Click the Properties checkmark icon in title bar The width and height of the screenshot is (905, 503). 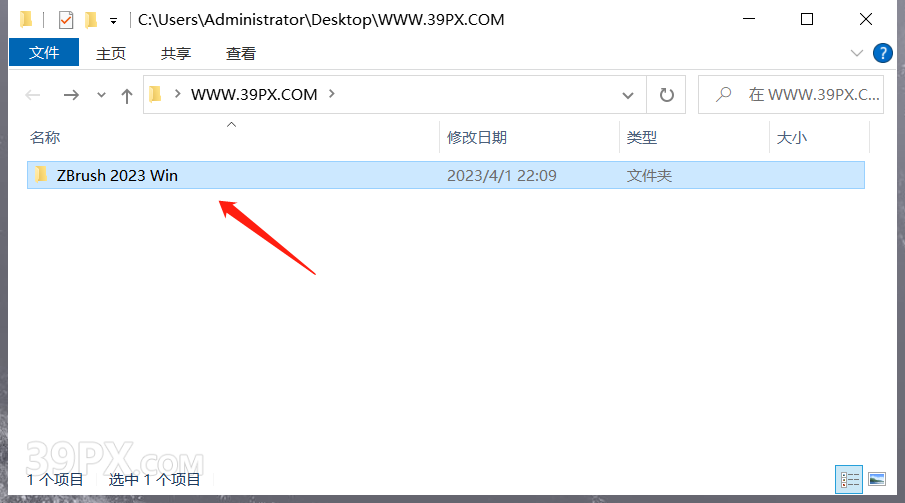point(66,20)
